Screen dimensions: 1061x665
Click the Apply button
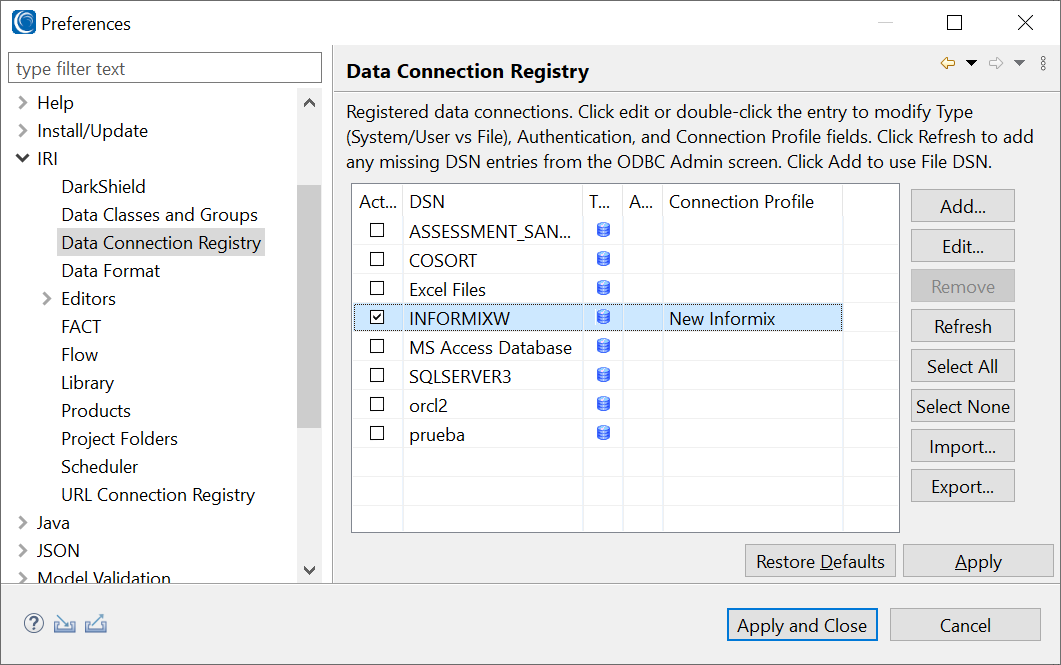coord(978,561)
